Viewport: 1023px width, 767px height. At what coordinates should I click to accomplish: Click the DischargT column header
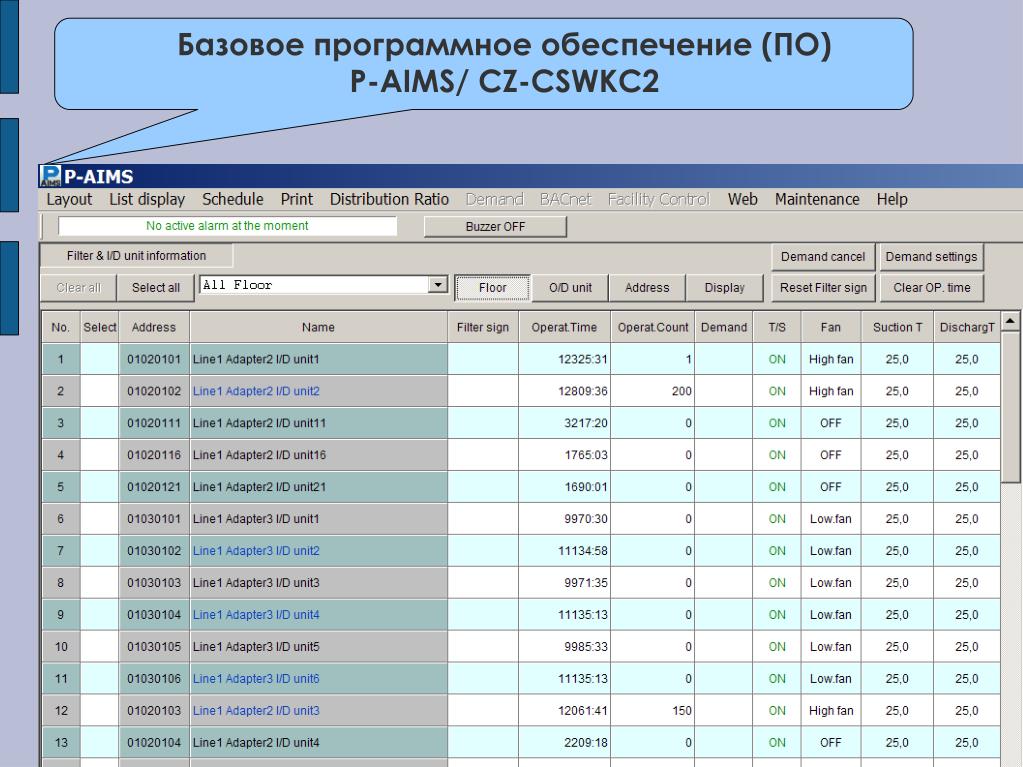[x=967, y=327]
